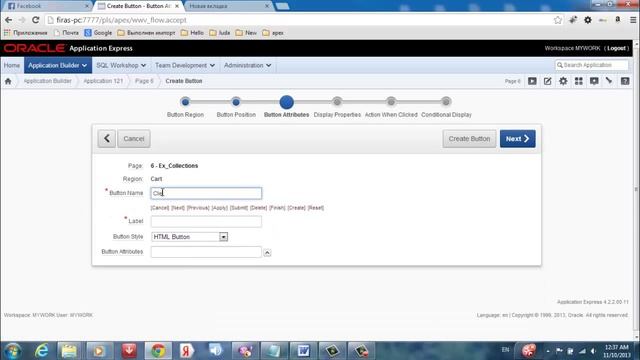Open the gear utilities icon below search
This screenshot has width=640, height=360.
(x=563, y=81)
